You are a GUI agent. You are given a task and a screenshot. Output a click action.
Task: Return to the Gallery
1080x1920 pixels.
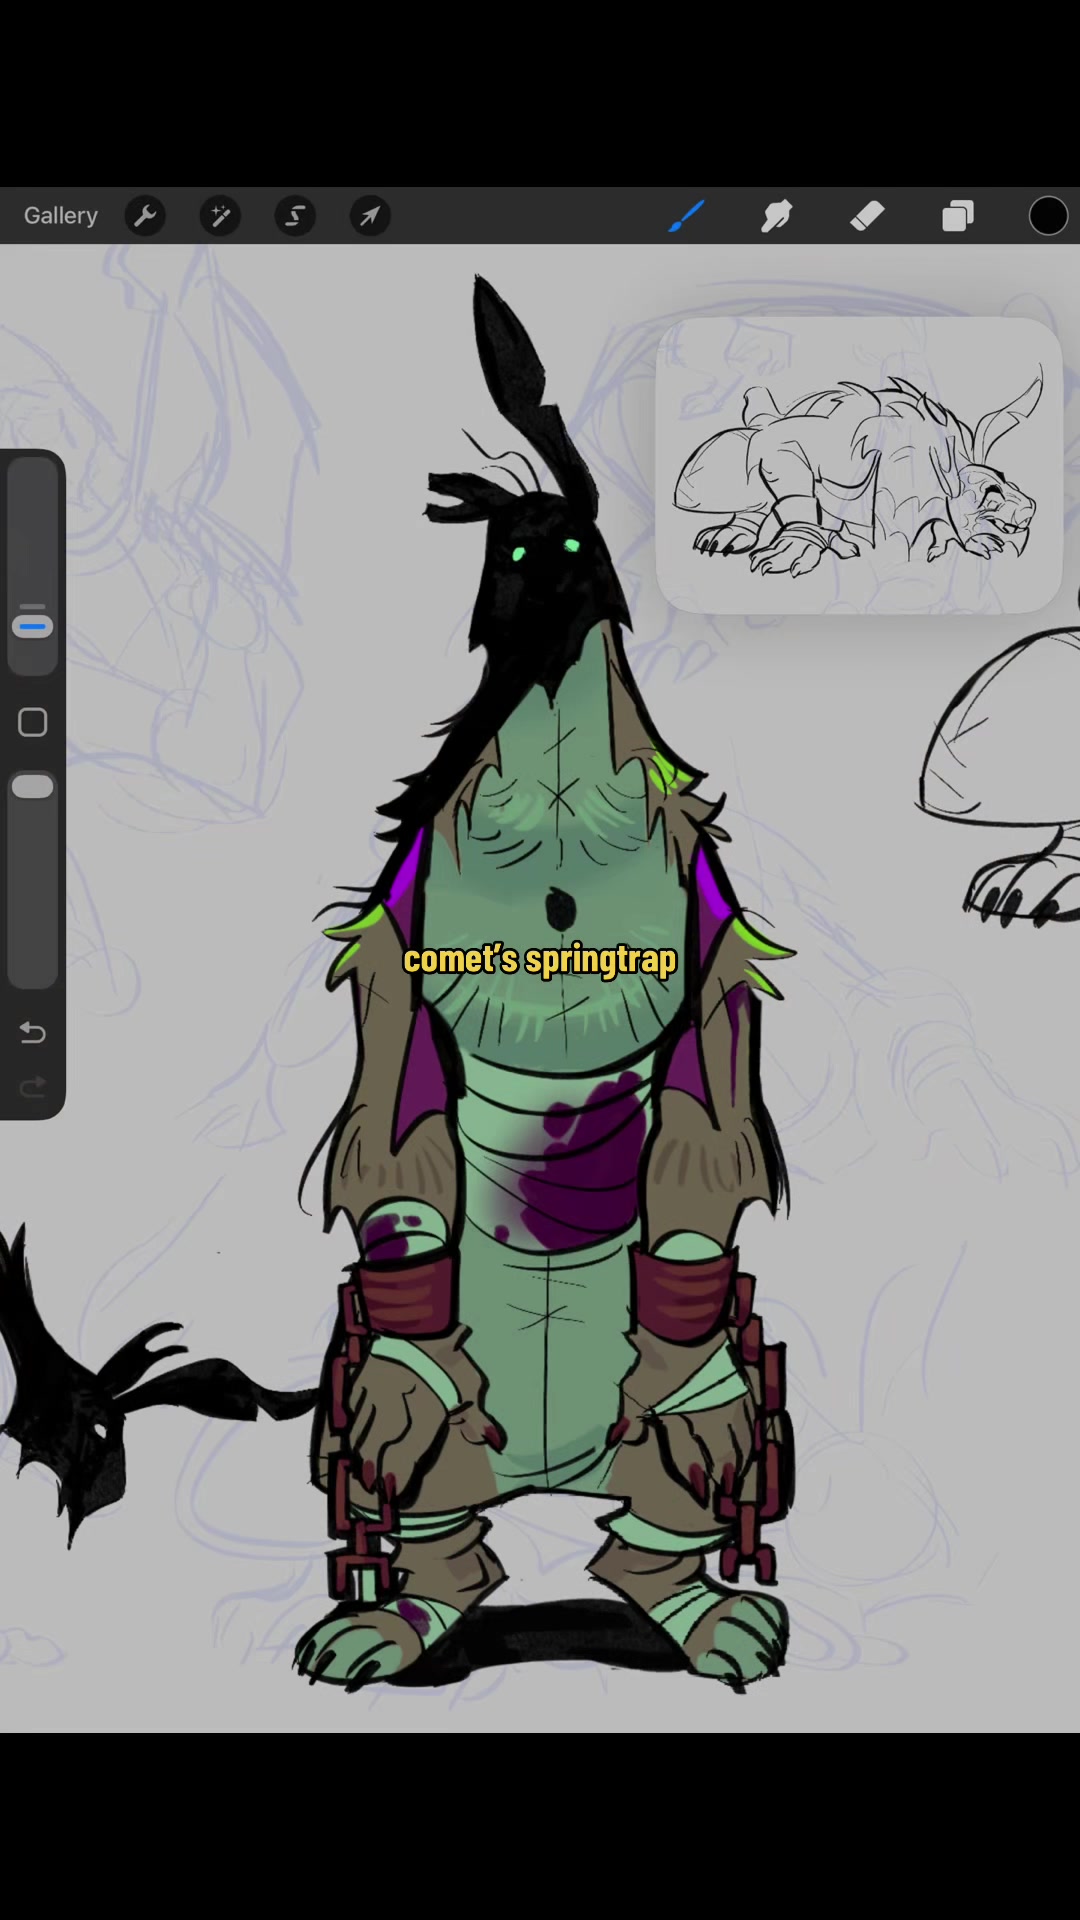coord(61,216)
